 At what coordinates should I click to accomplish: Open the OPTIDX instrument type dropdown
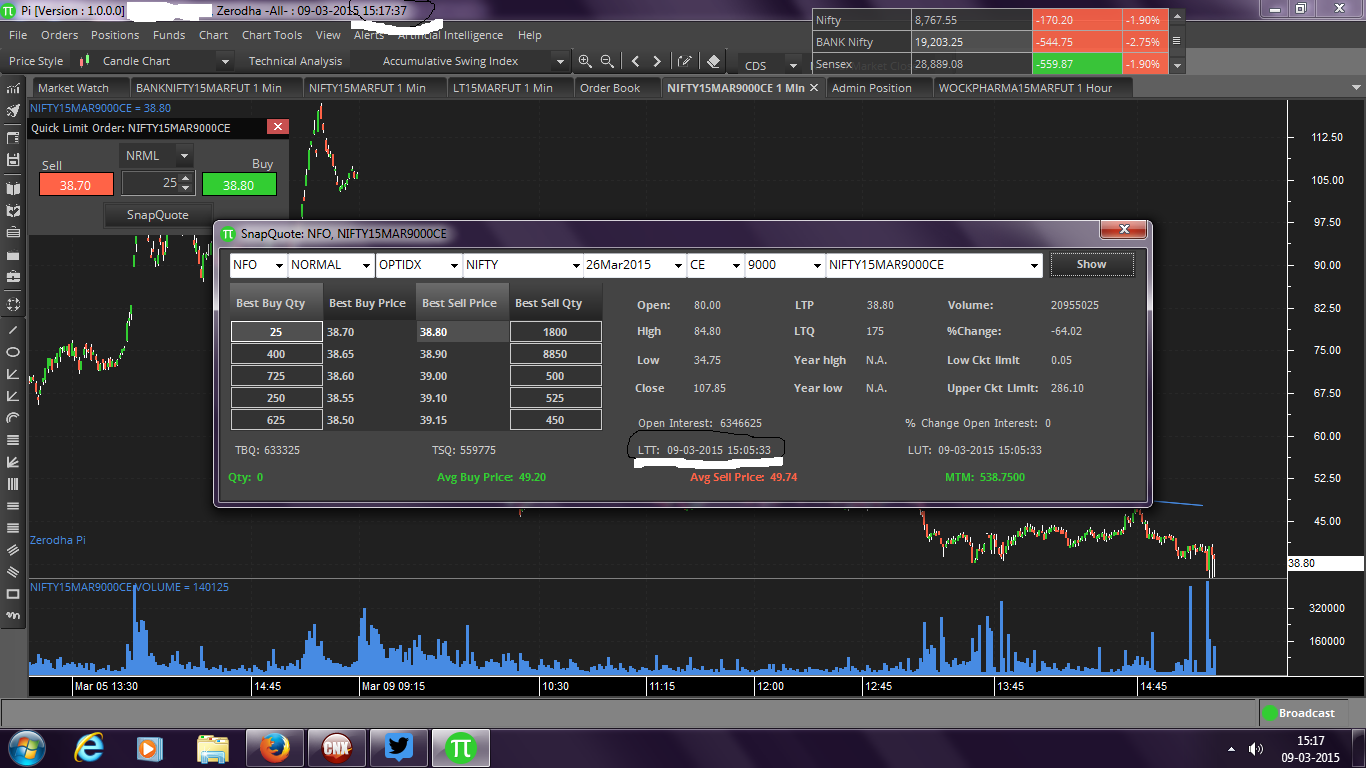pos(454,265)
